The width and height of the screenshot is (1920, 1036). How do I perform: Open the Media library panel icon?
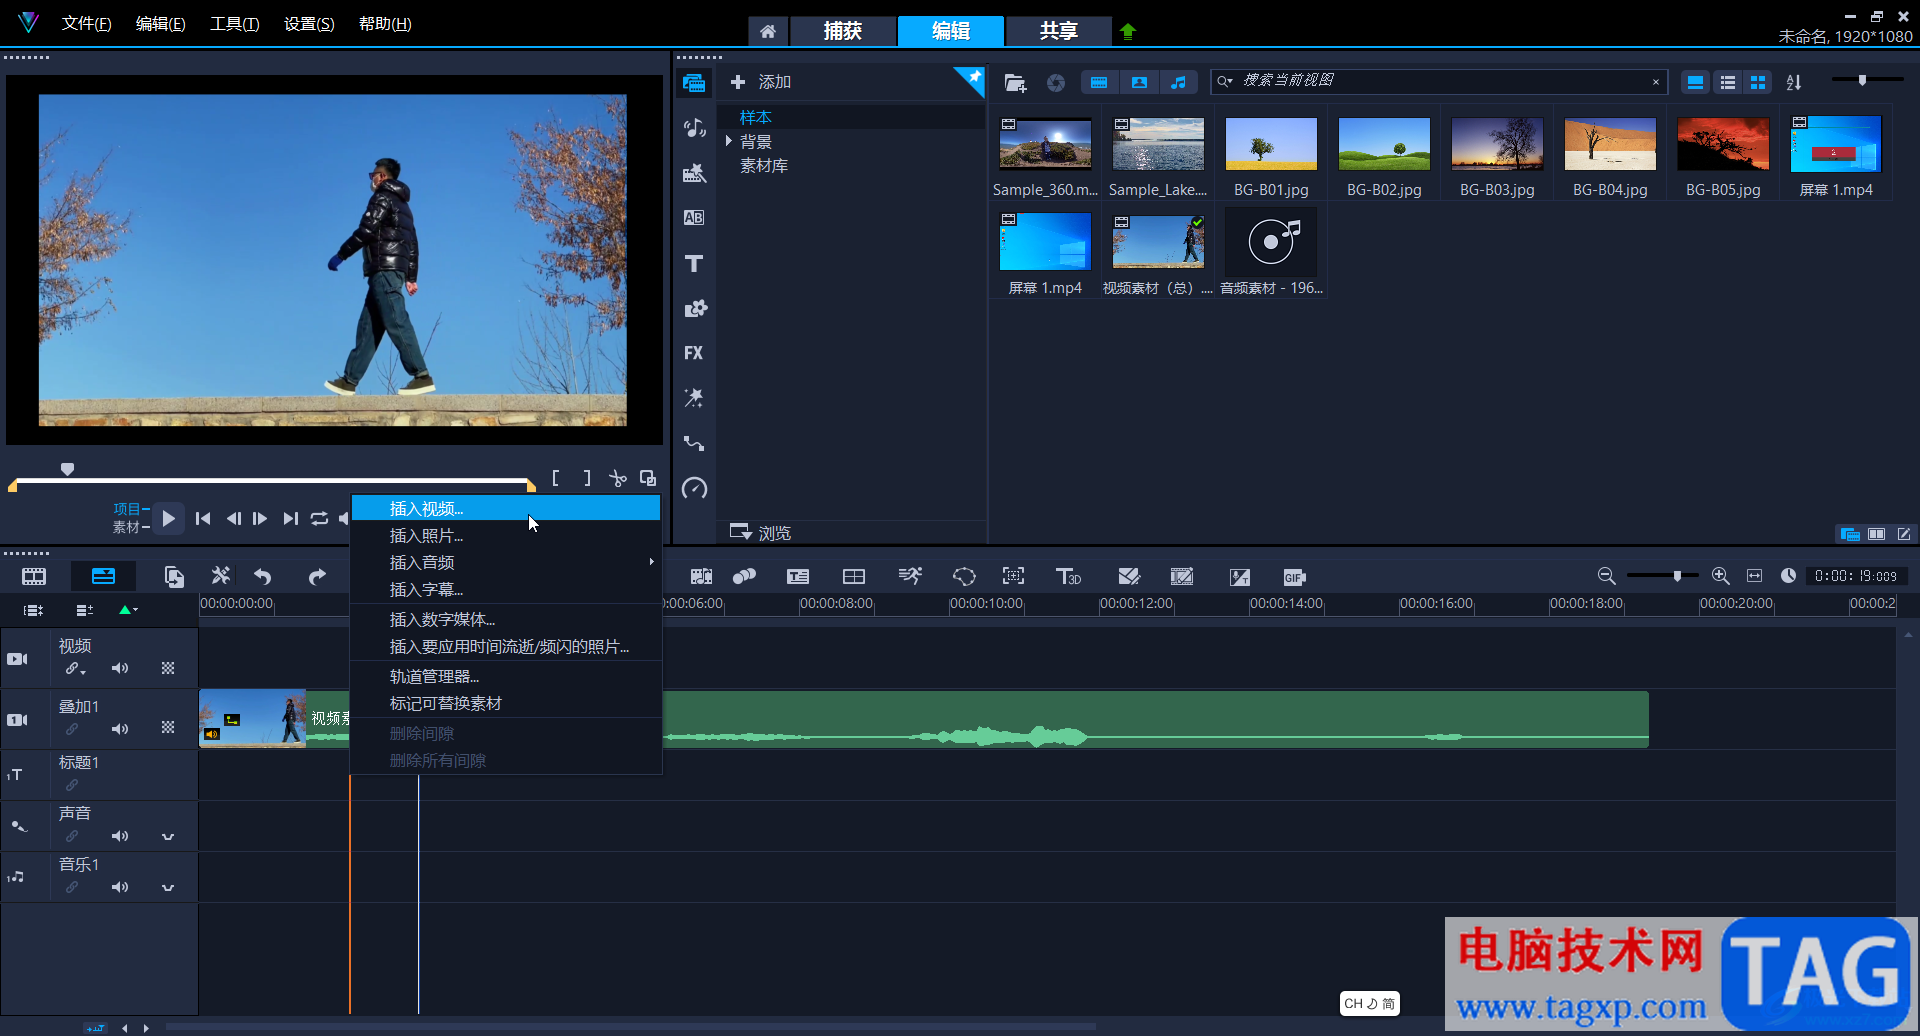coord(694,83)
